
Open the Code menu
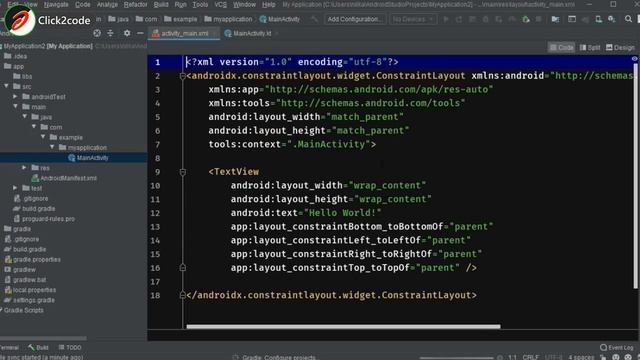[x=82, y=4]
